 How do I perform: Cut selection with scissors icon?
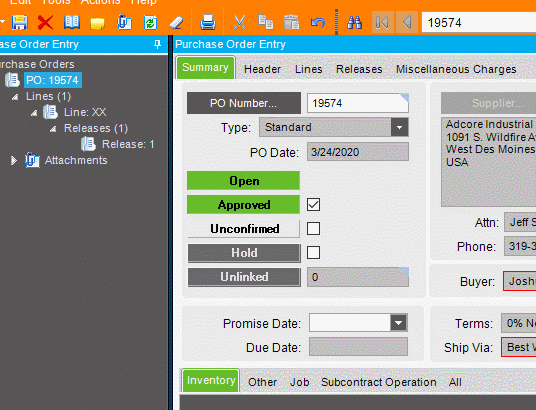click(x=240, y=23)
